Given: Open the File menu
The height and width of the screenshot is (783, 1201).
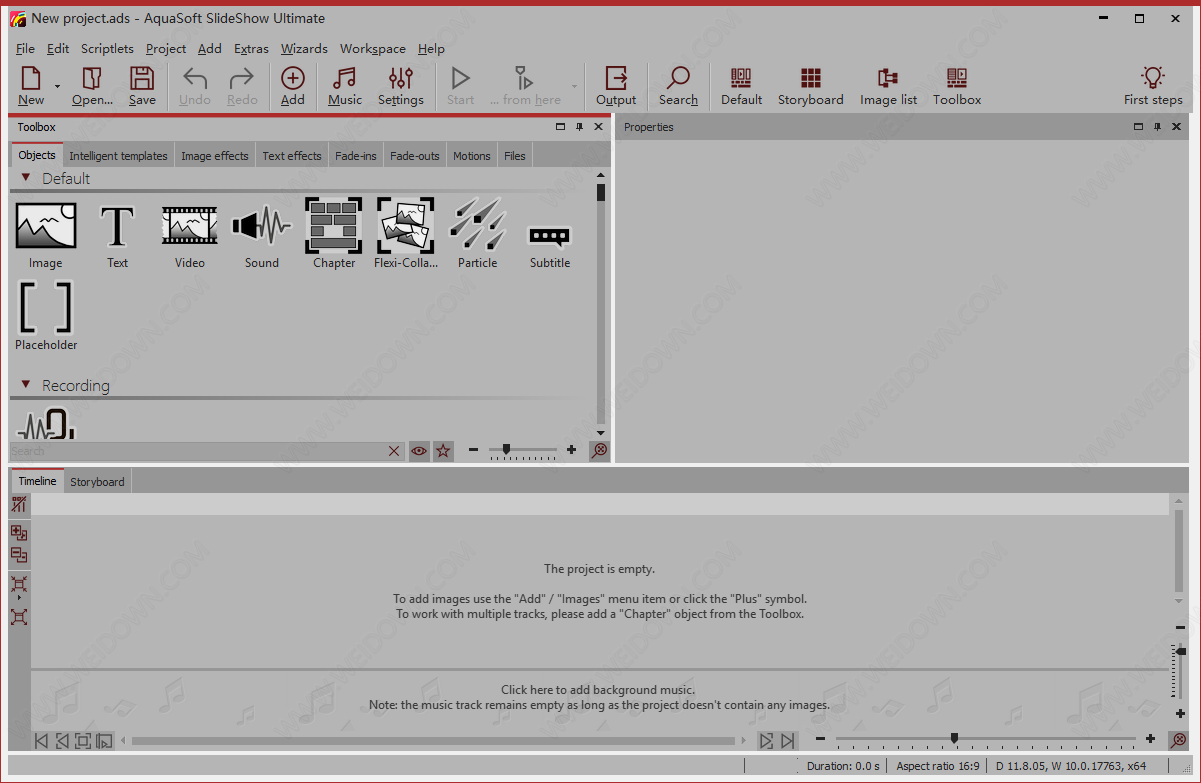Looking at the screenshot, I should click(25, 48).
